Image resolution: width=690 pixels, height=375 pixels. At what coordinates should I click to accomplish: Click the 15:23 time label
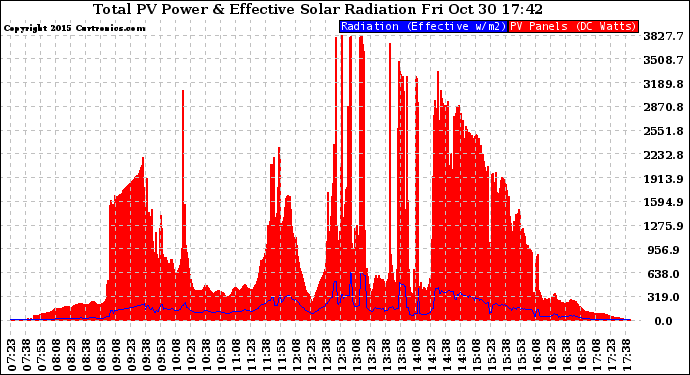click(x=492, y=354)
